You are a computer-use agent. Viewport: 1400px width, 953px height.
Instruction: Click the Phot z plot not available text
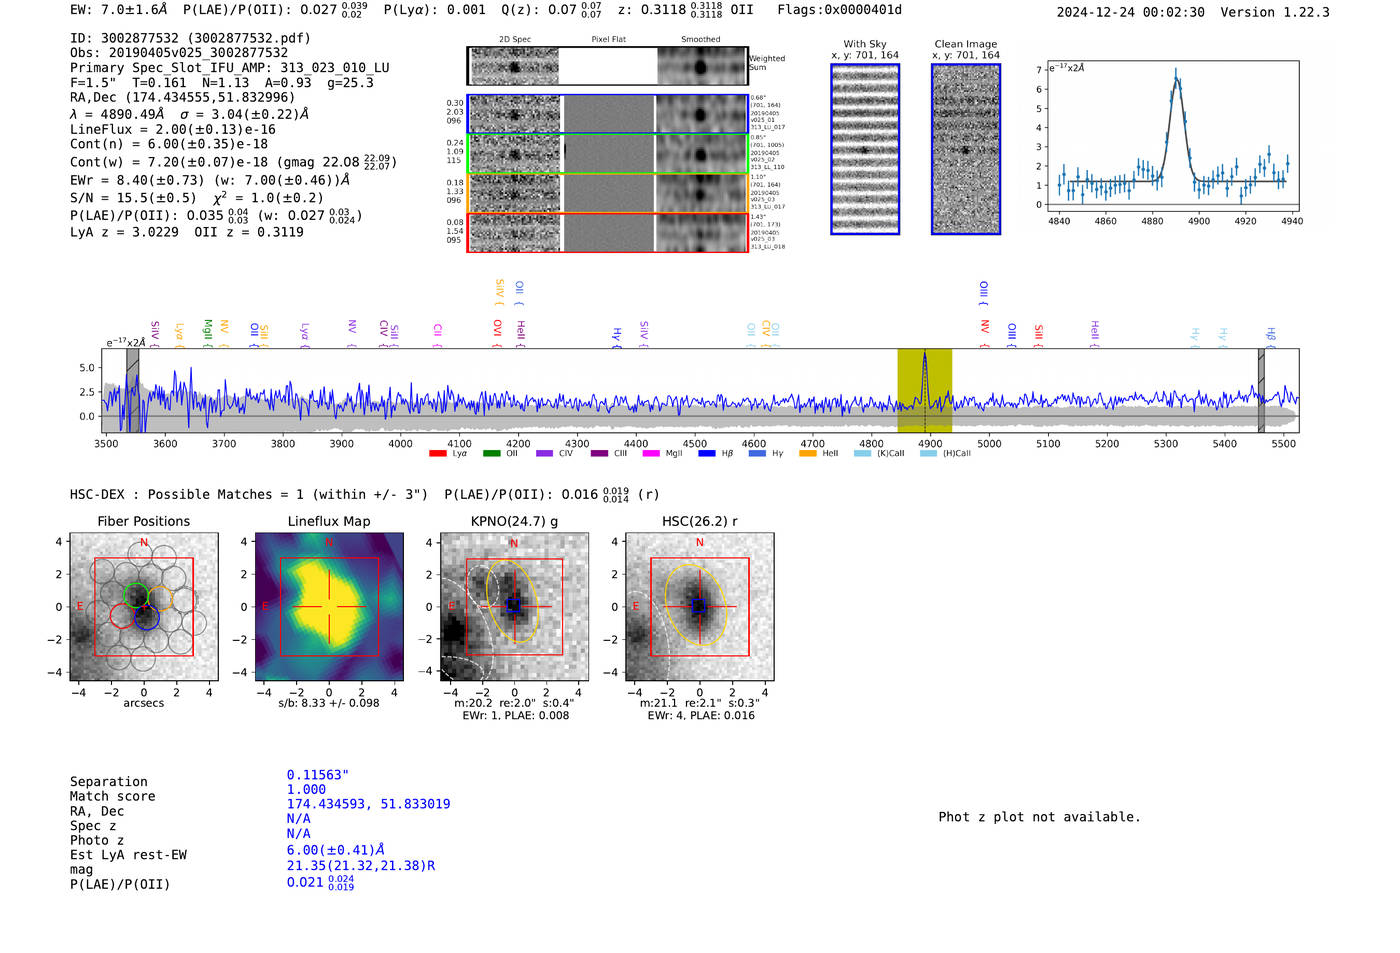1039,817
